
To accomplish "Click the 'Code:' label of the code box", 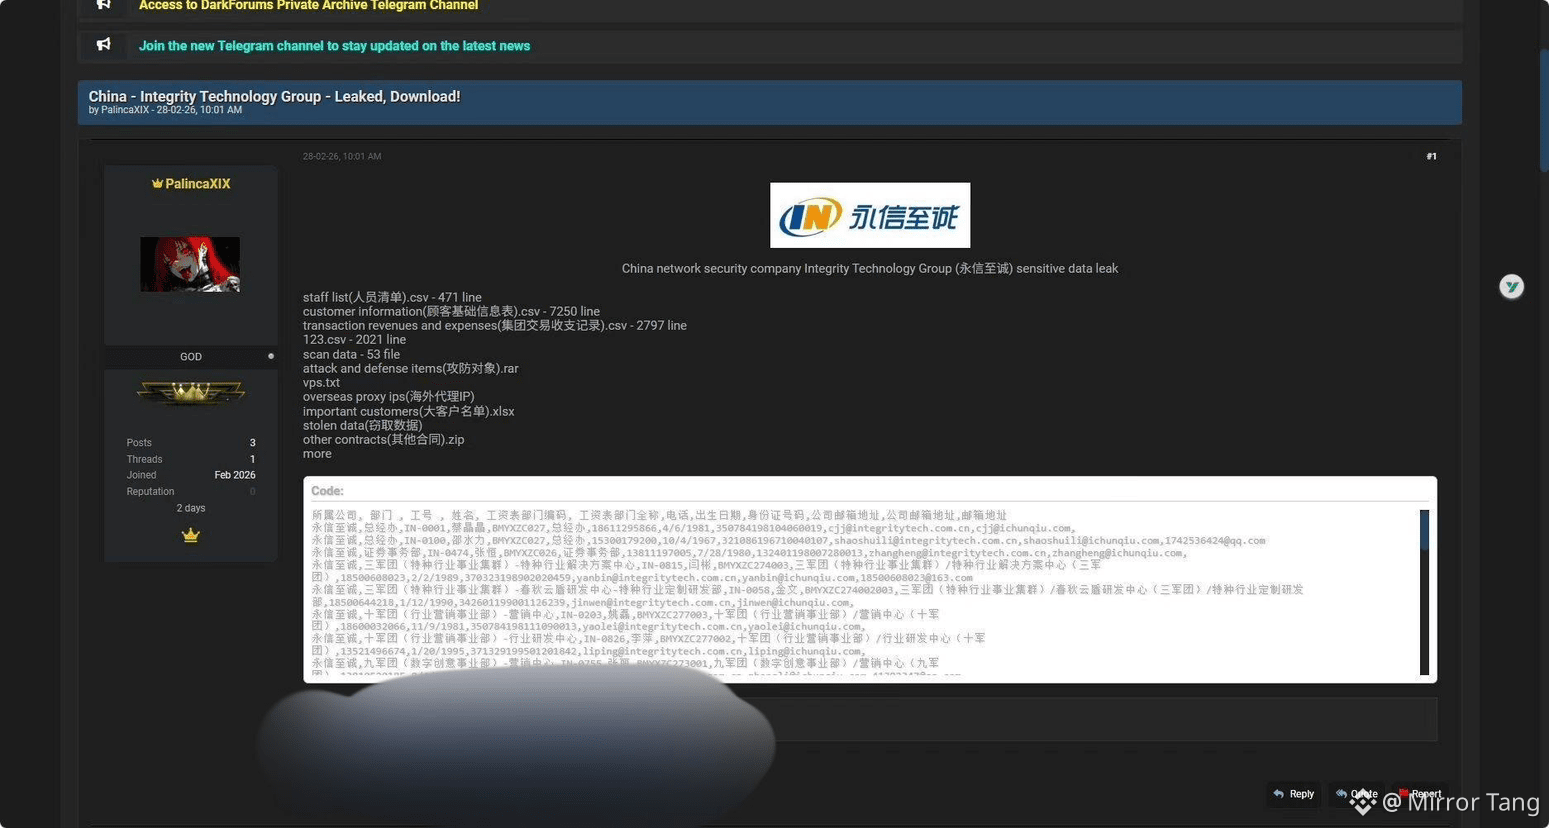I will (327, 491).
